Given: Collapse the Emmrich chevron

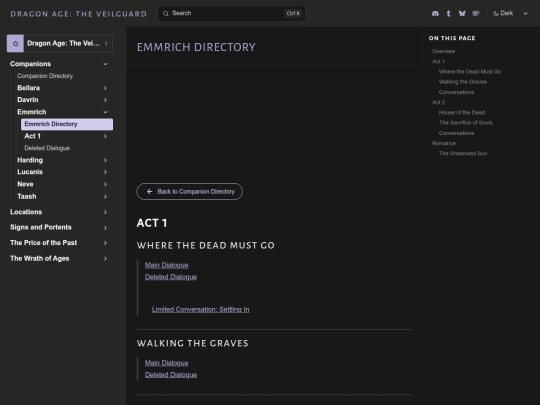Looking at the screenshot, I should point(105,112).
